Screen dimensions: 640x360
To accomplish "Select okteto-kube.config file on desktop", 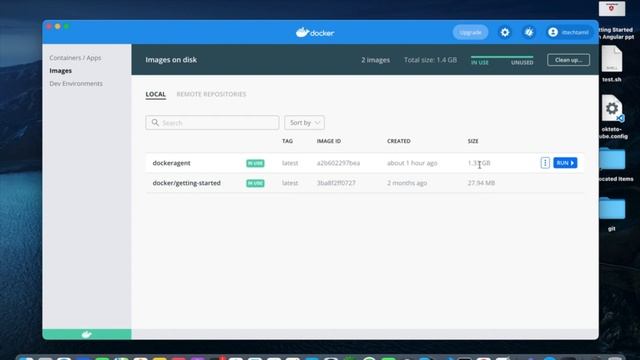I will 612,117.
